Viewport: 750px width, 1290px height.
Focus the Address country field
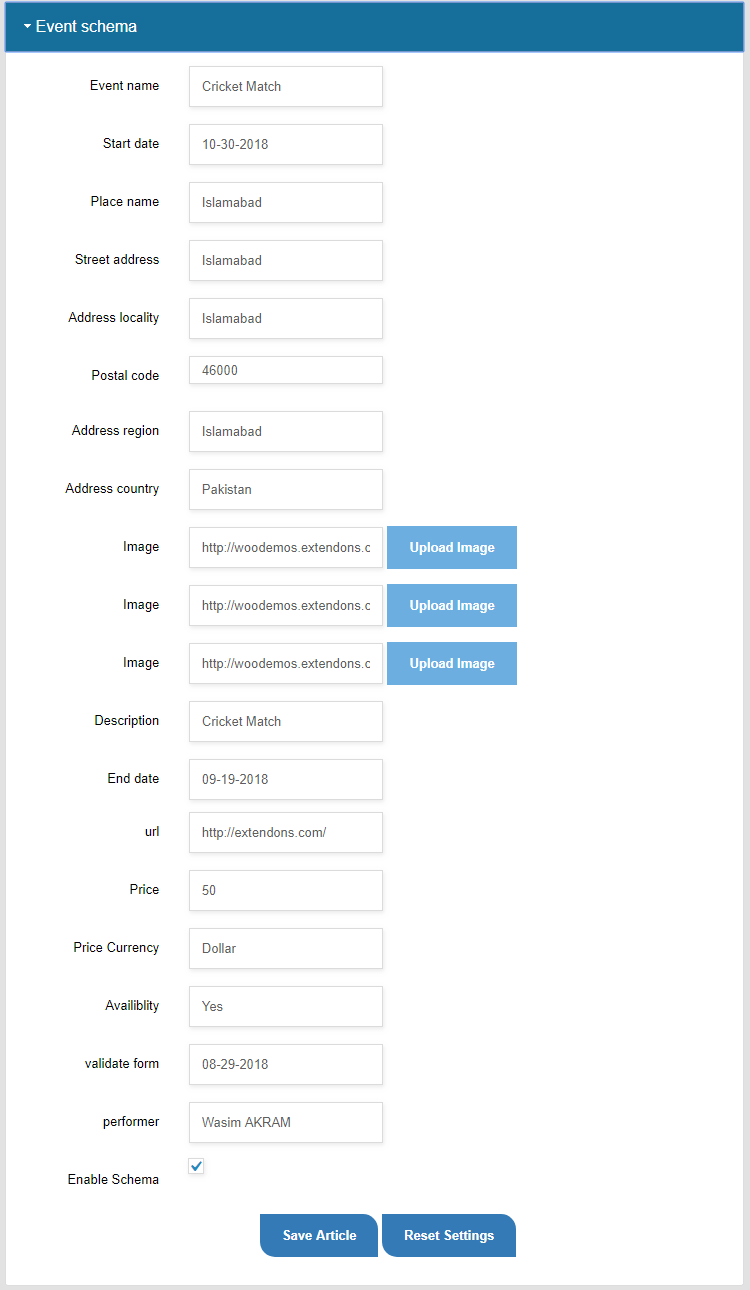pyautogui.click(x=286, y=489)
